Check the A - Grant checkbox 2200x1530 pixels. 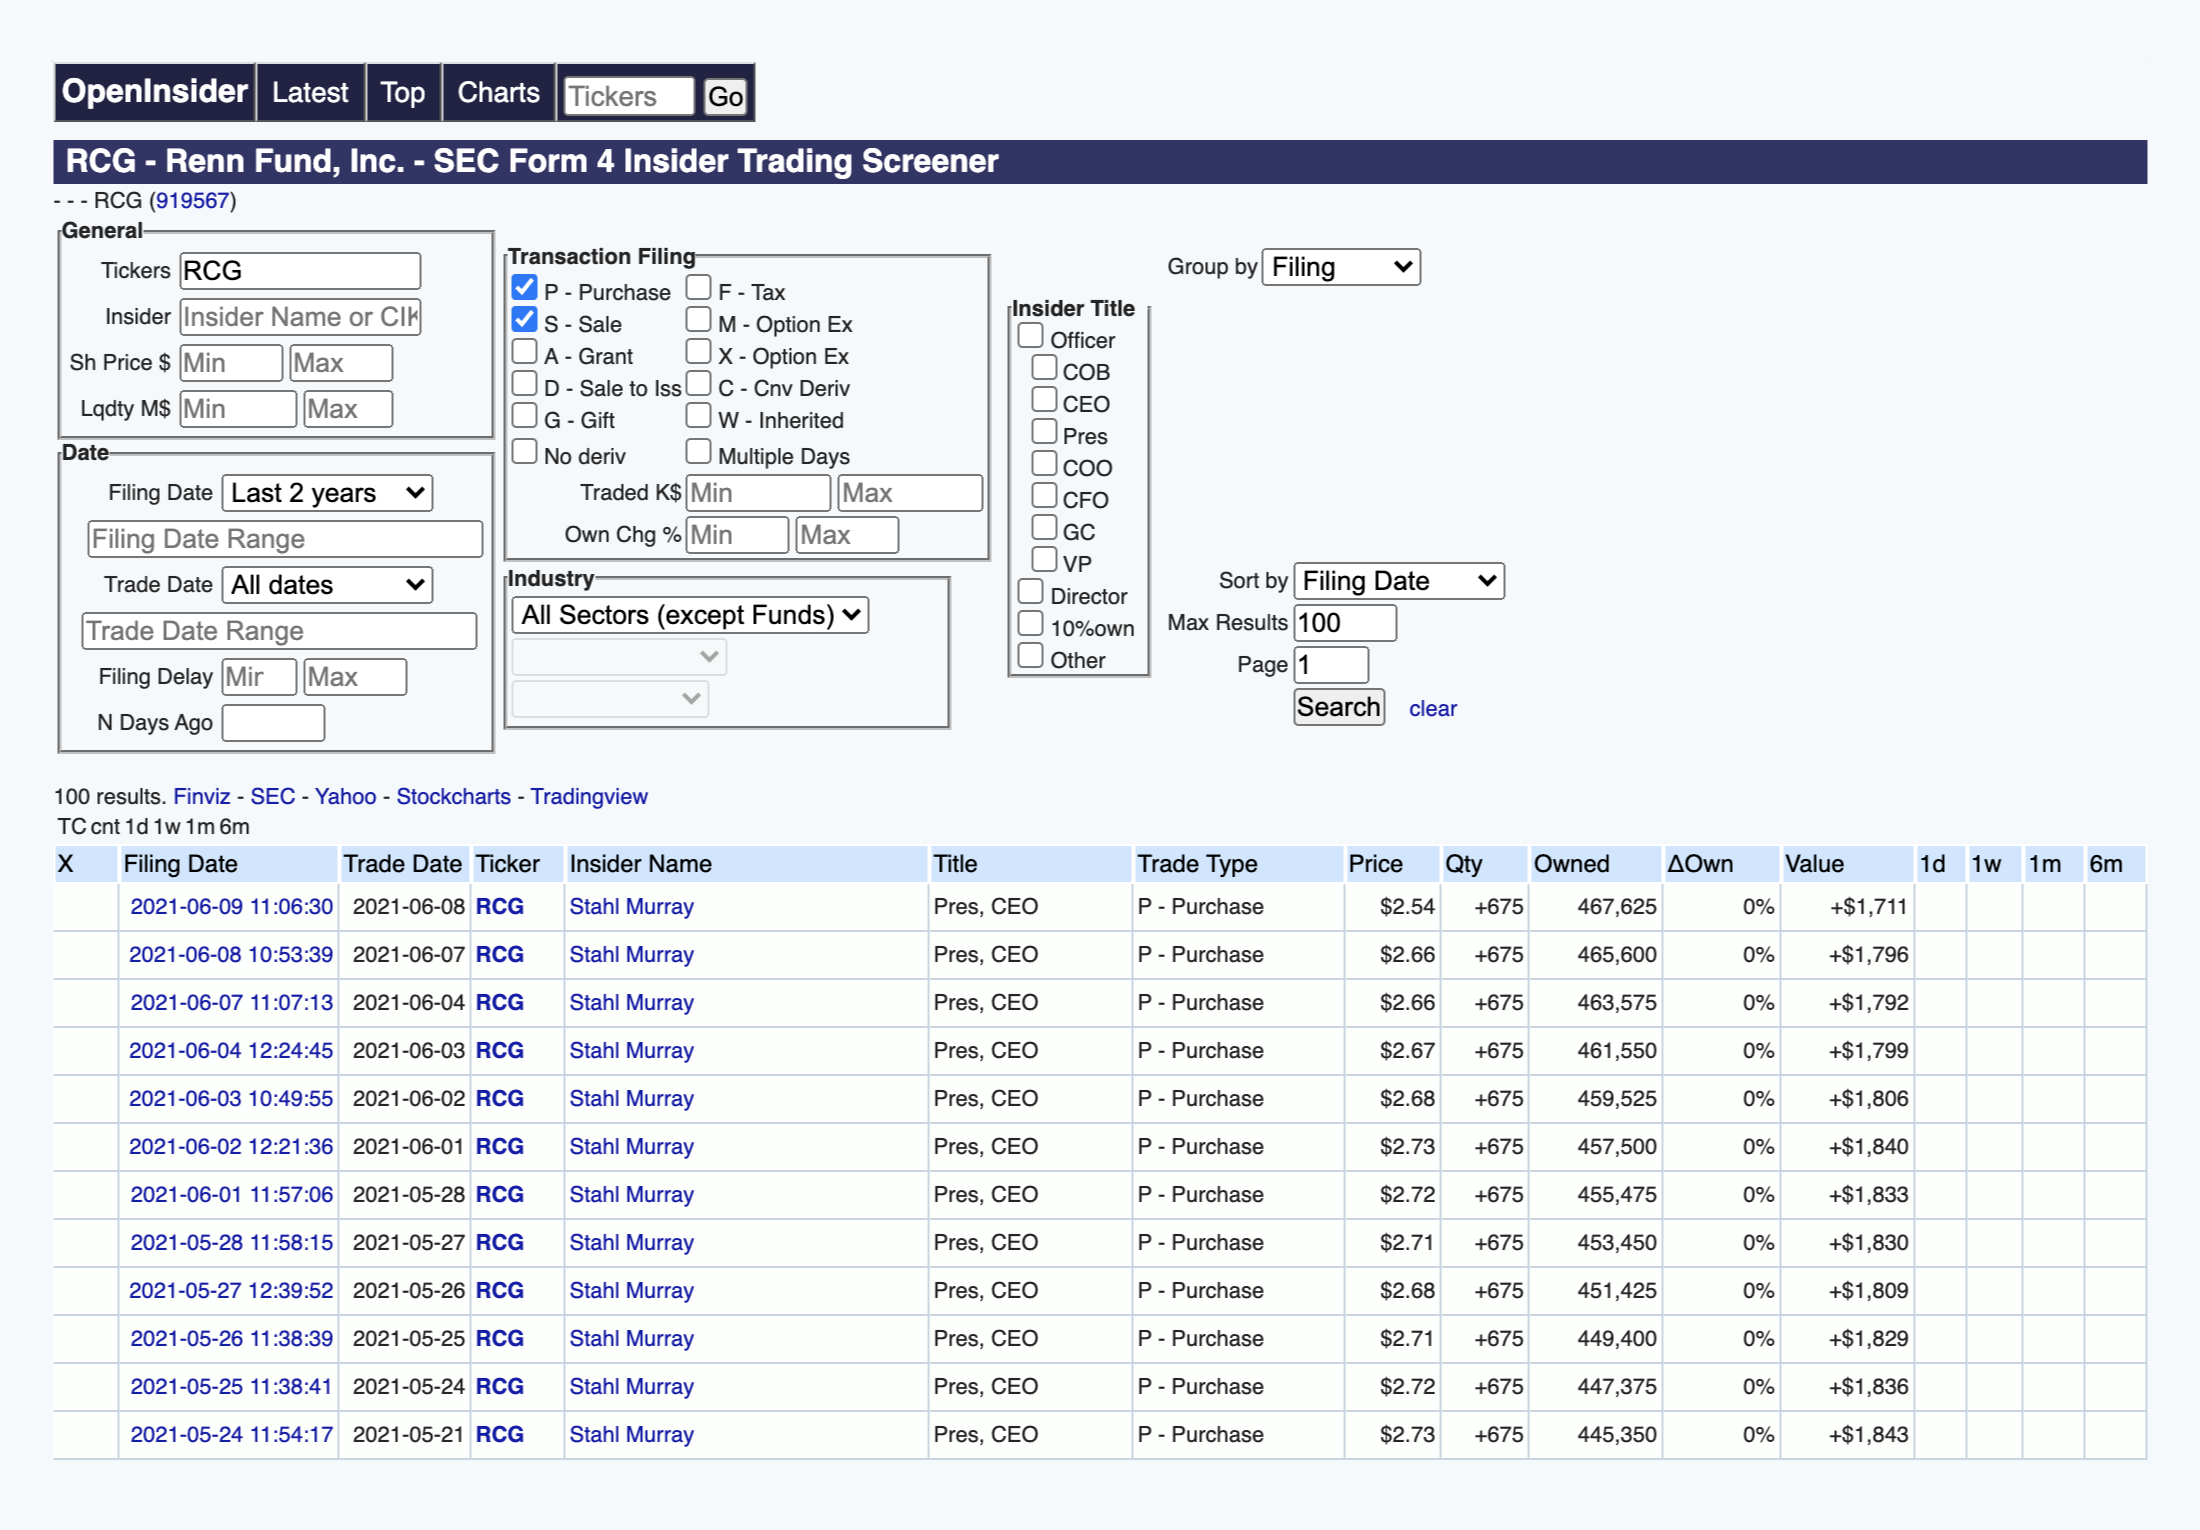point(524,352)
